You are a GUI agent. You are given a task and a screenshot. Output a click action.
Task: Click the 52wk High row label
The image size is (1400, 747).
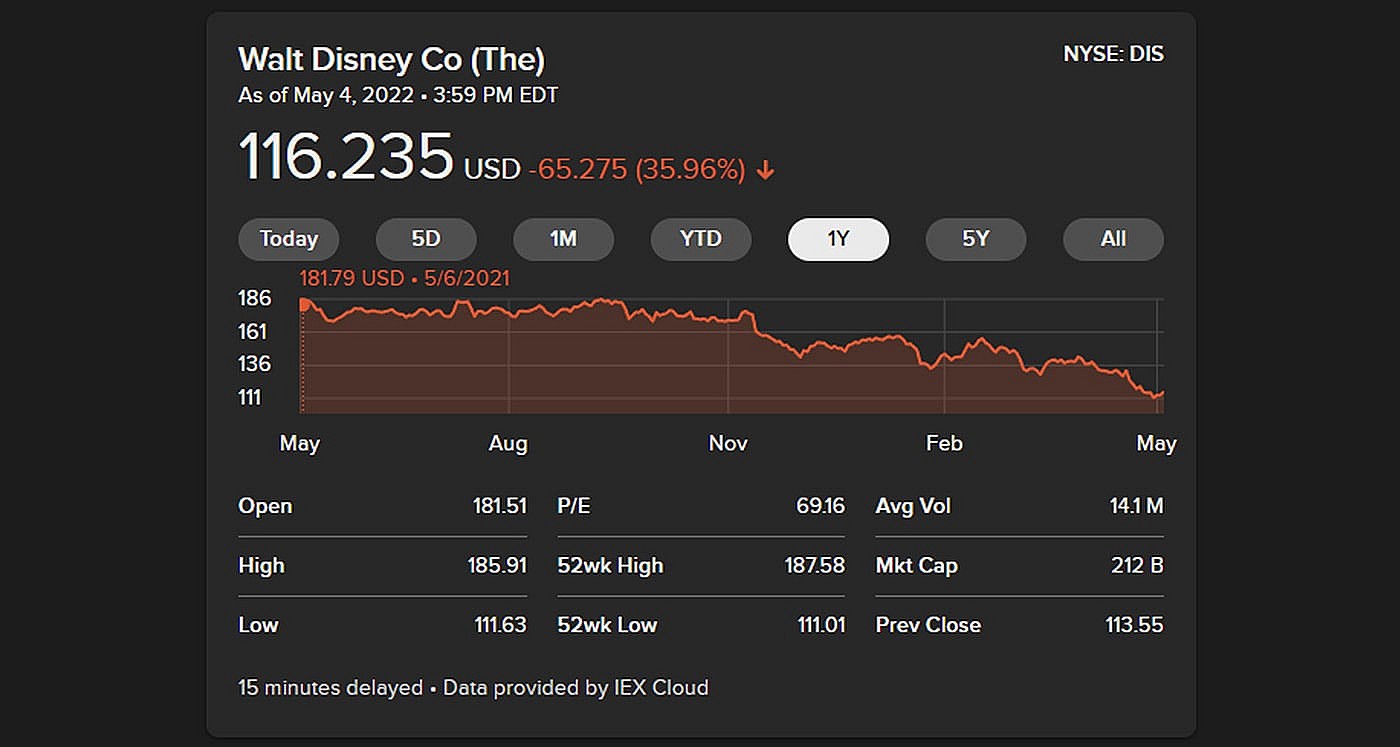click(610, 566)
